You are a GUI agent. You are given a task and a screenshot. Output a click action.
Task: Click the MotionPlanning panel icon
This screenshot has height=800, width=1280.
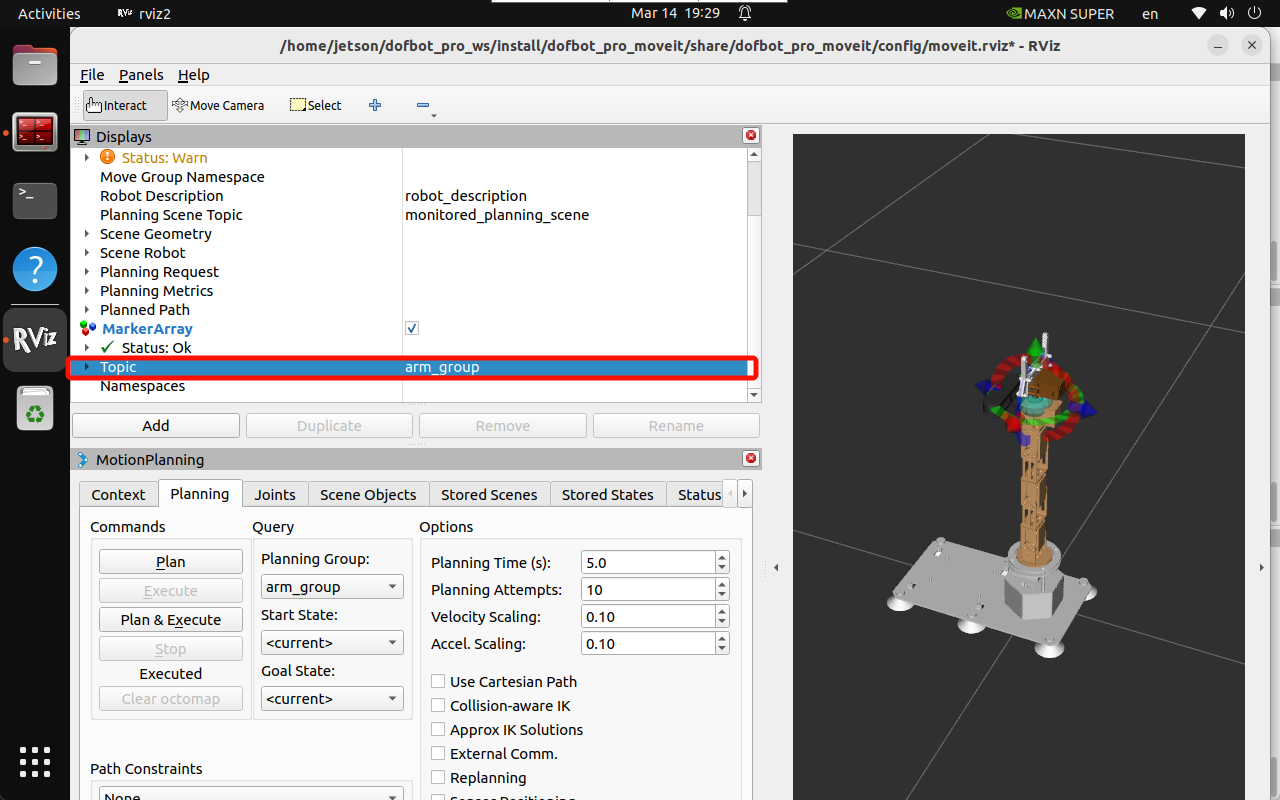[x=82, y=459]
